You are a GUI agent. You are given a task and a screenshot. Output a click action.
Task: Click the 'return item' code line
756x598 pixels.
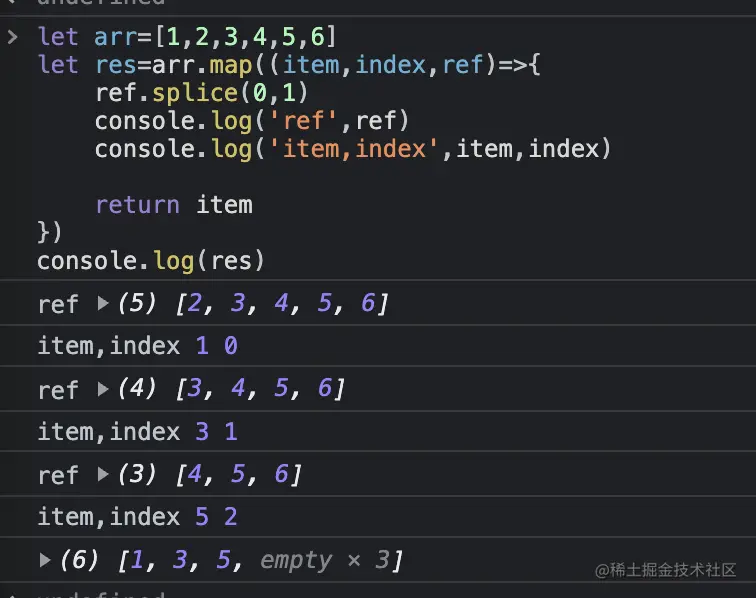pos(174,204)
